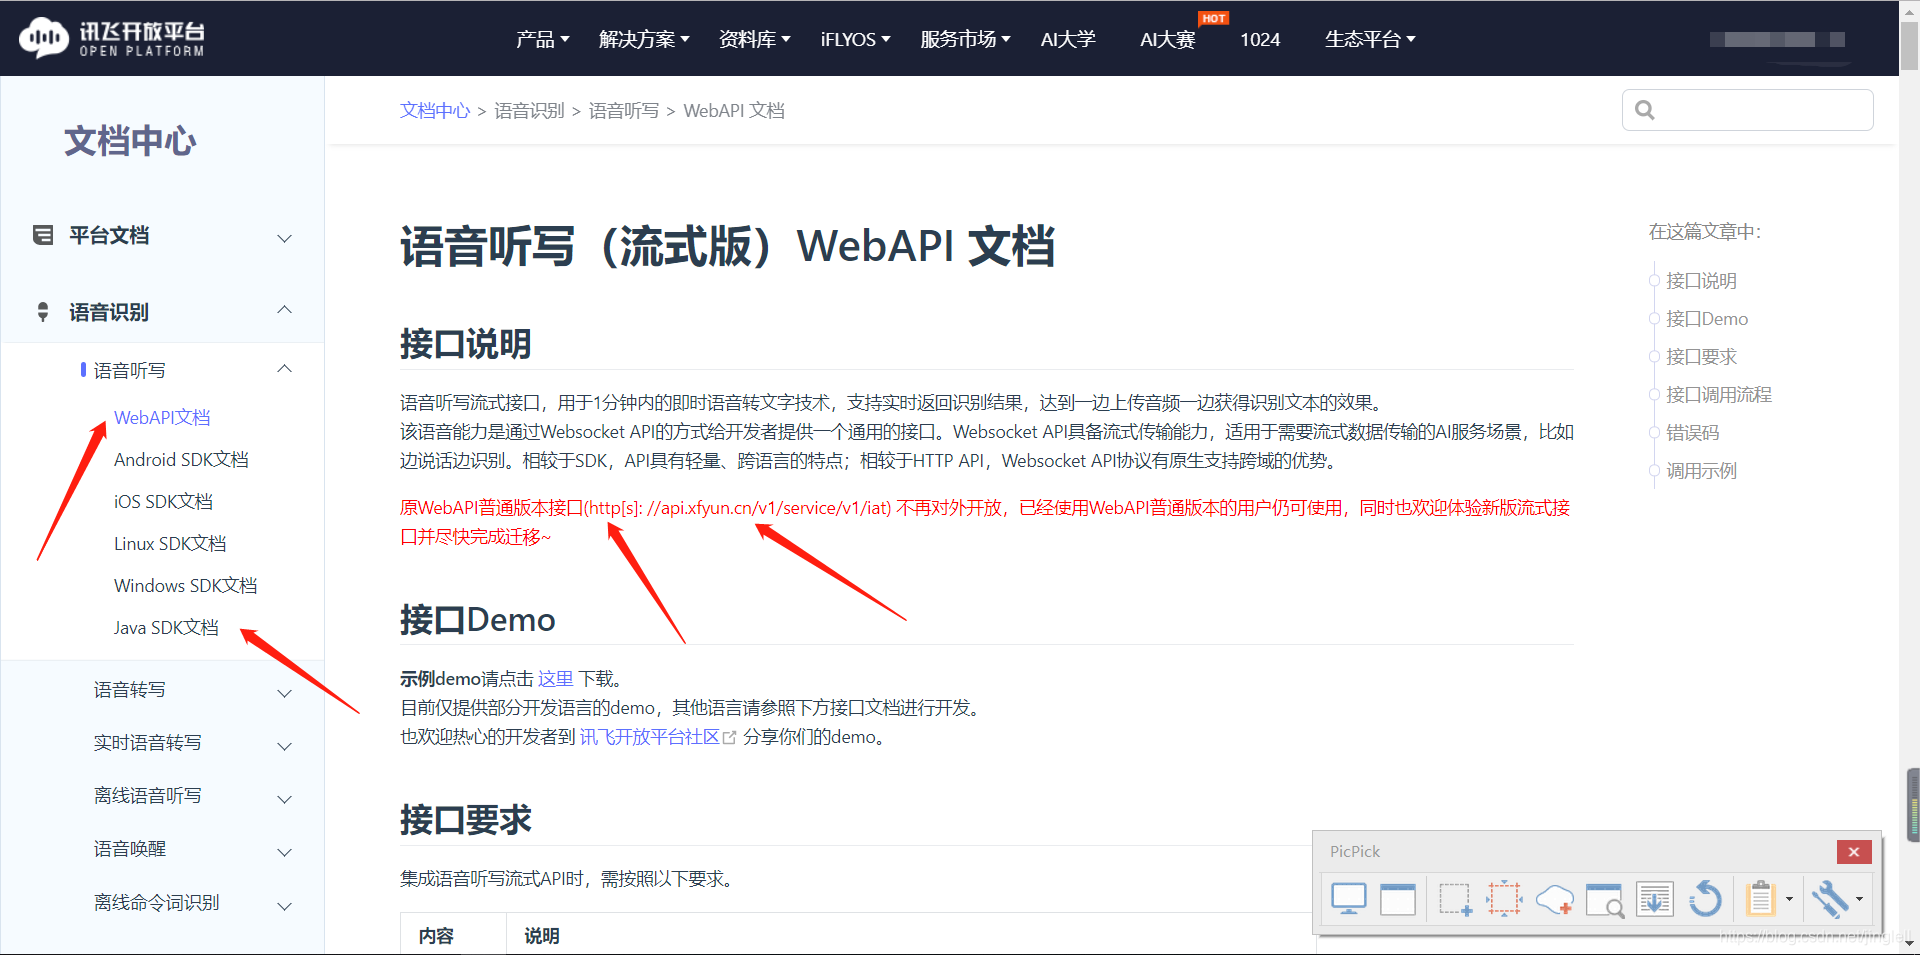Screen dimensions: 1920x955
Task: Collapse 语音识别 section chevron
Action: tap(284, 310)
